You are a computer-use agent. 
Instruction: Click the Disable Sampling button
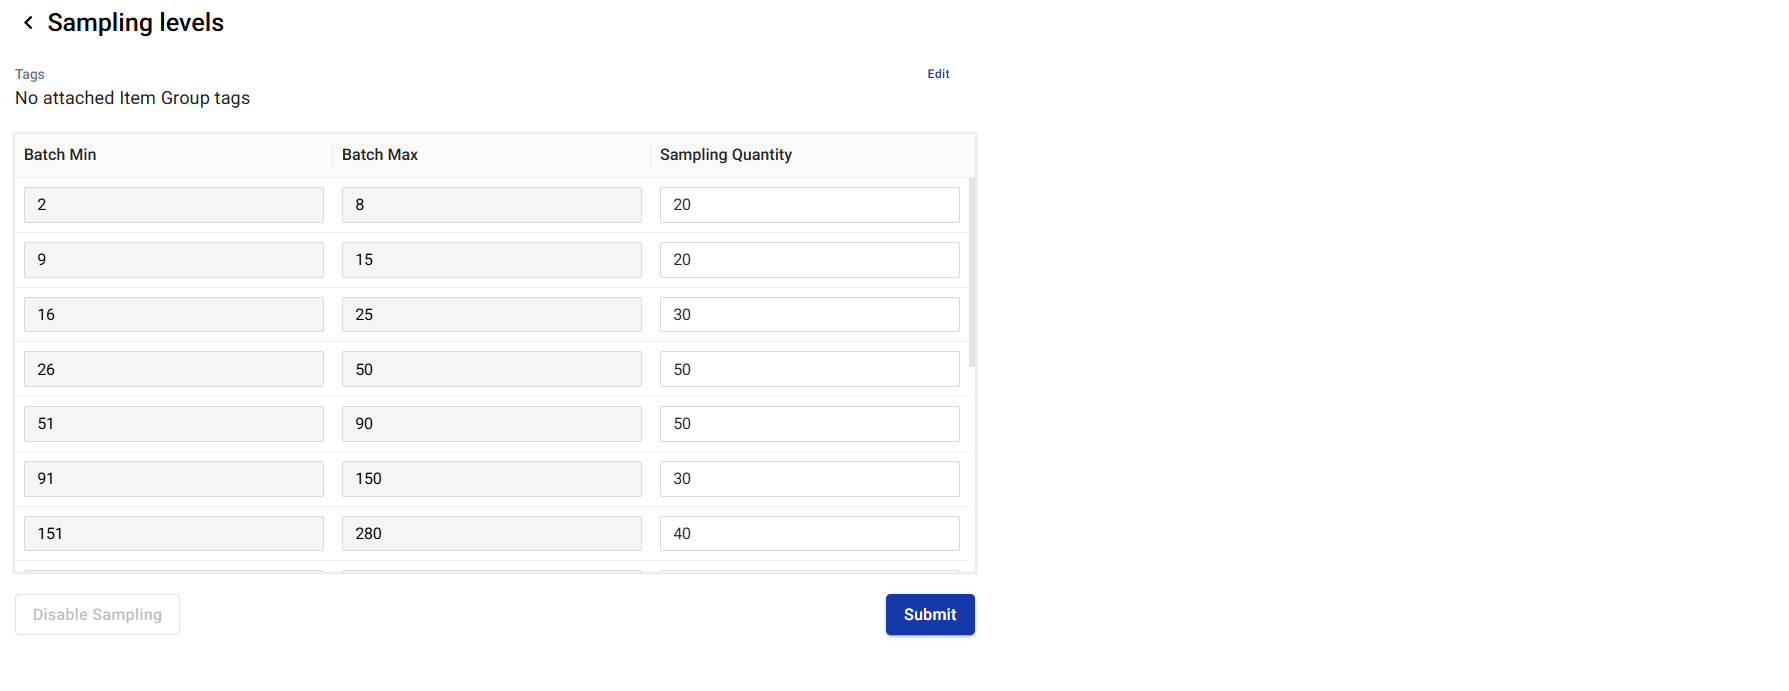click(x=97, y=614)
